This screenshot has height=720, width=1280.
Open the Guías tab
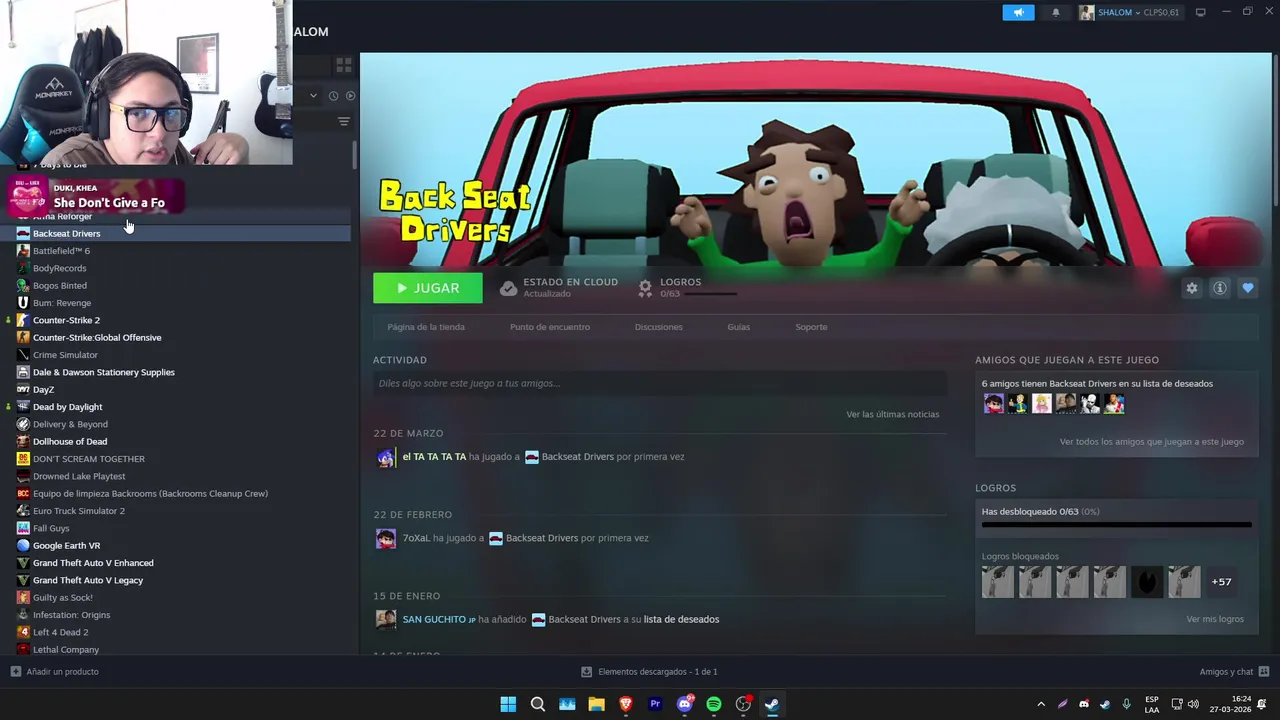[739, 327]
